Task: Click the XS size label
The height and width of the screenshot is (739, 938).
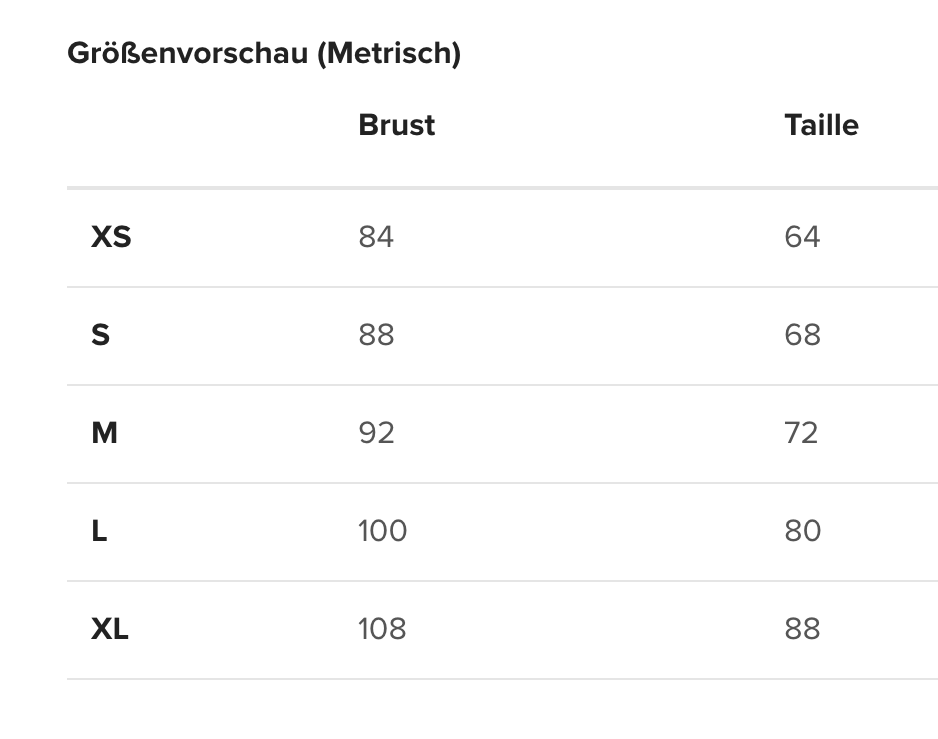Action: (111, 237)
